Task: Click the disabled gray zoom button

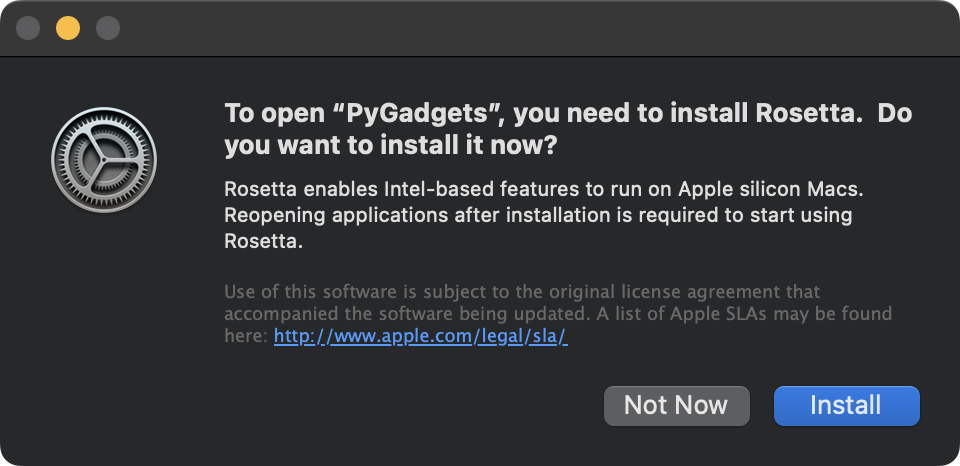Action: point(108,28)
